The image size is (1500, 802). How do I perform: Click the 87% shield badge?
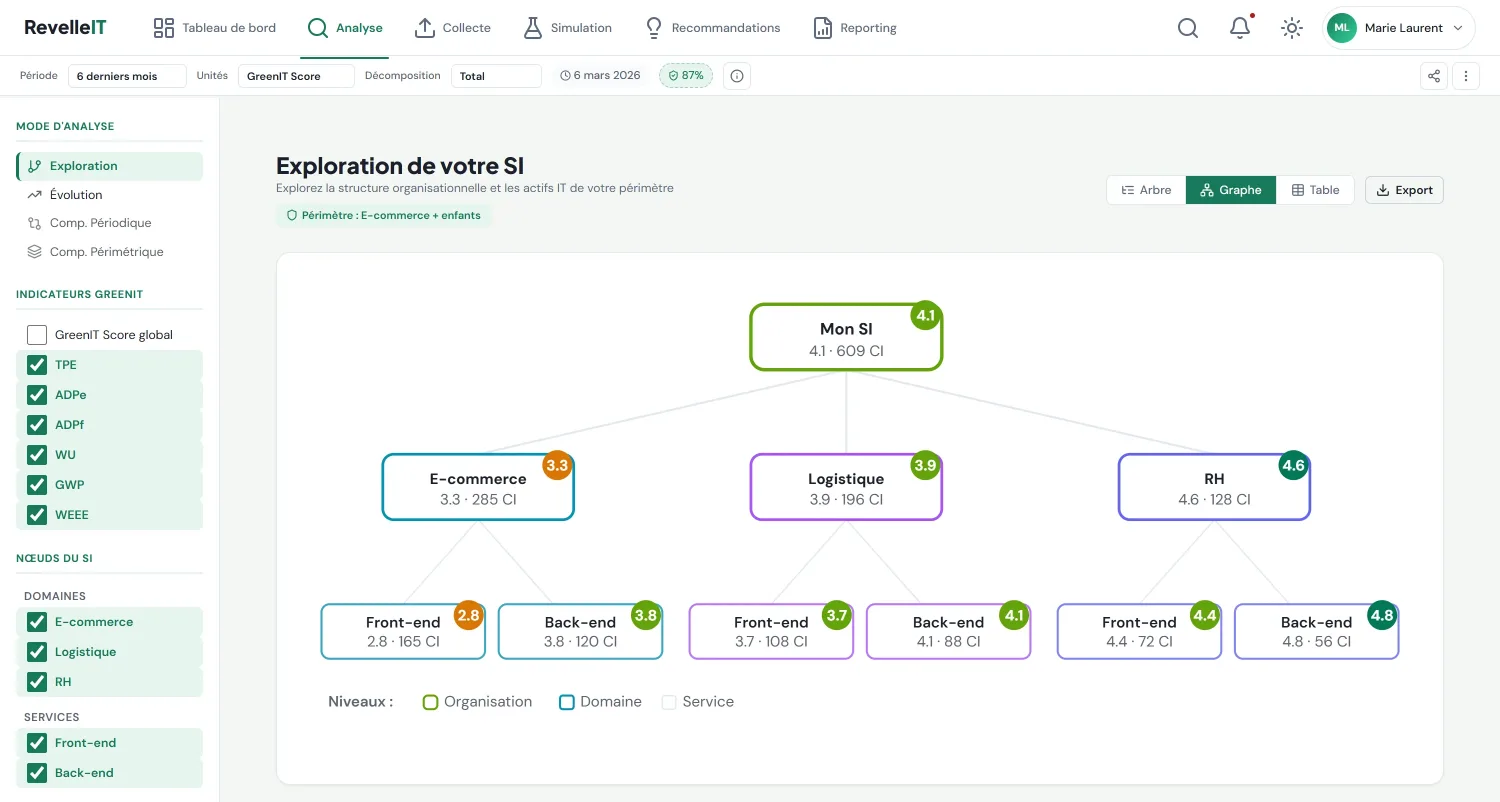[x=686, y=76]
